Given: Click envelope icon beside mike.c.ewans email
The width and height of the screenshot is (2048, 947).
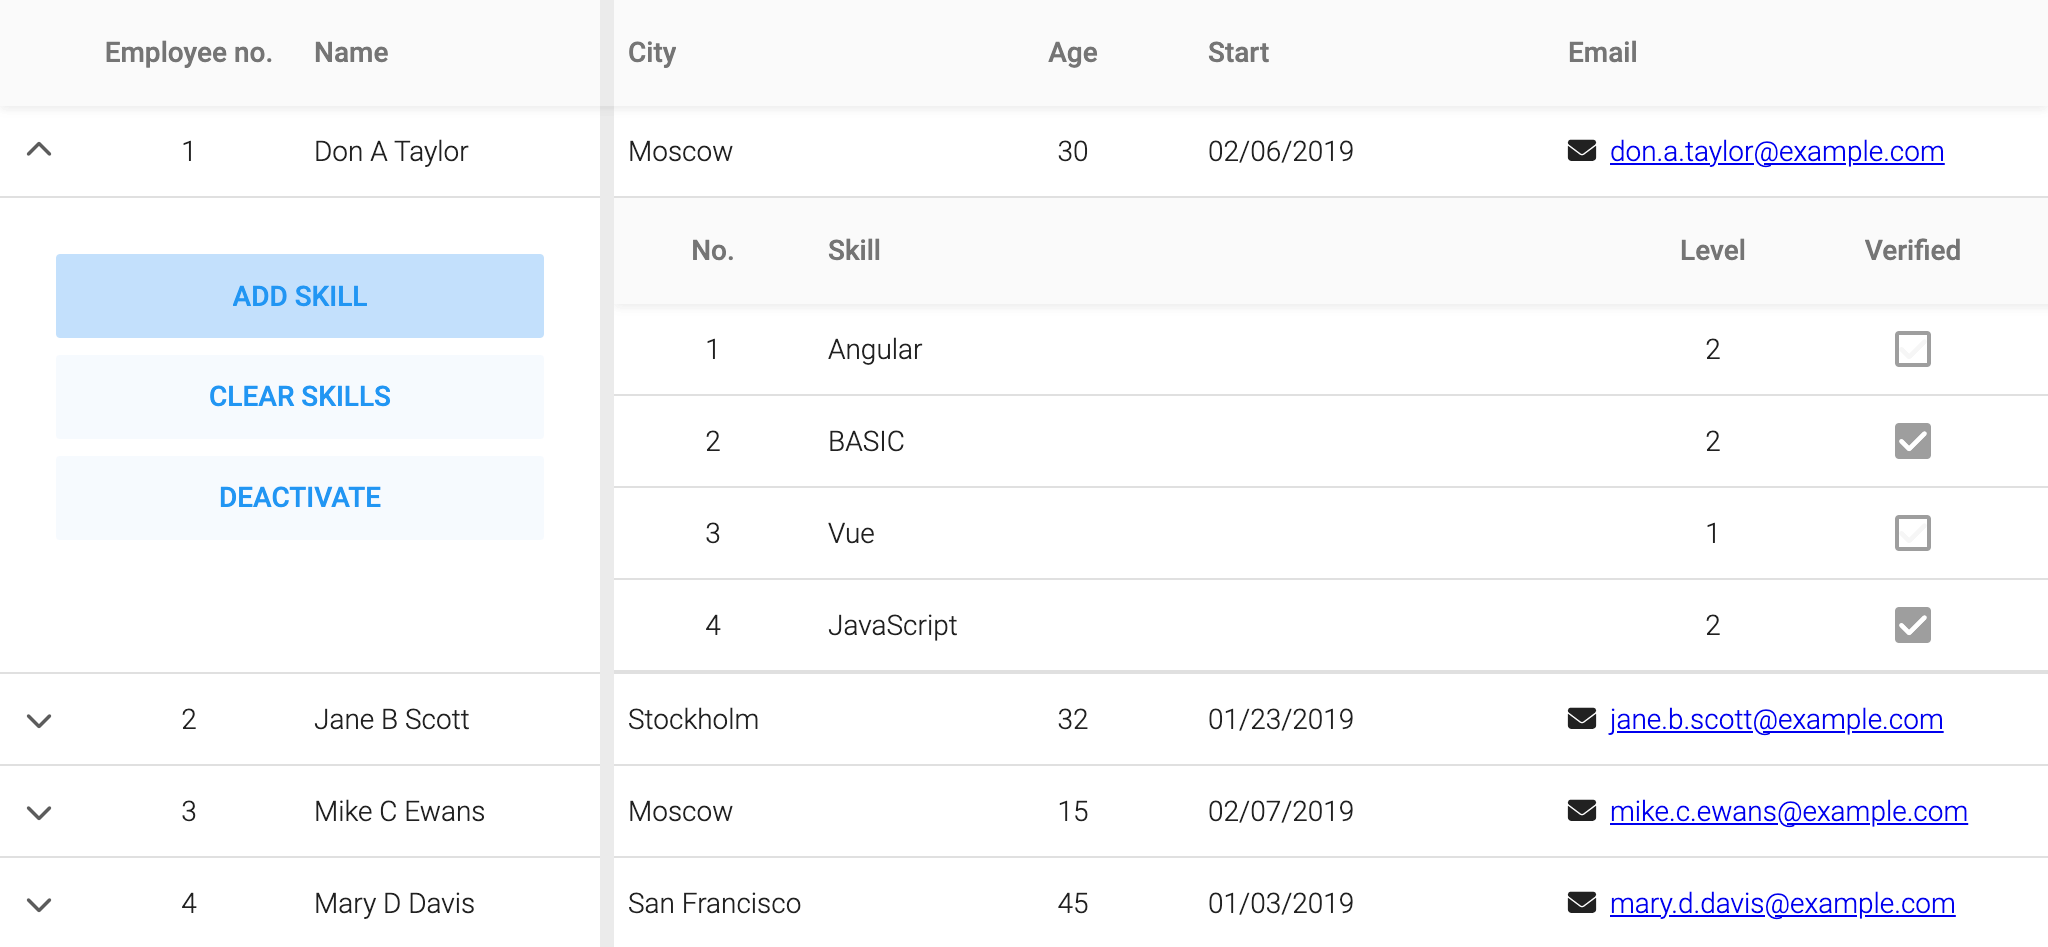Looking at the screenshot, I should [1582, 811].
